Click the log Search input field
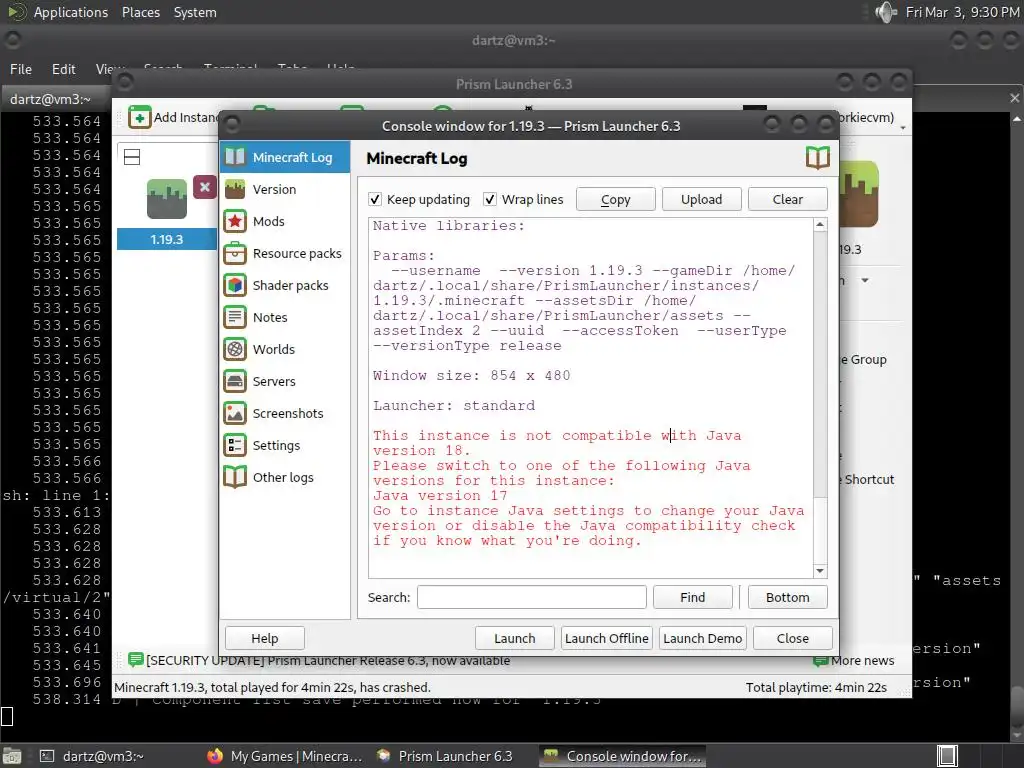1024x768 pixels. (532, 597)
